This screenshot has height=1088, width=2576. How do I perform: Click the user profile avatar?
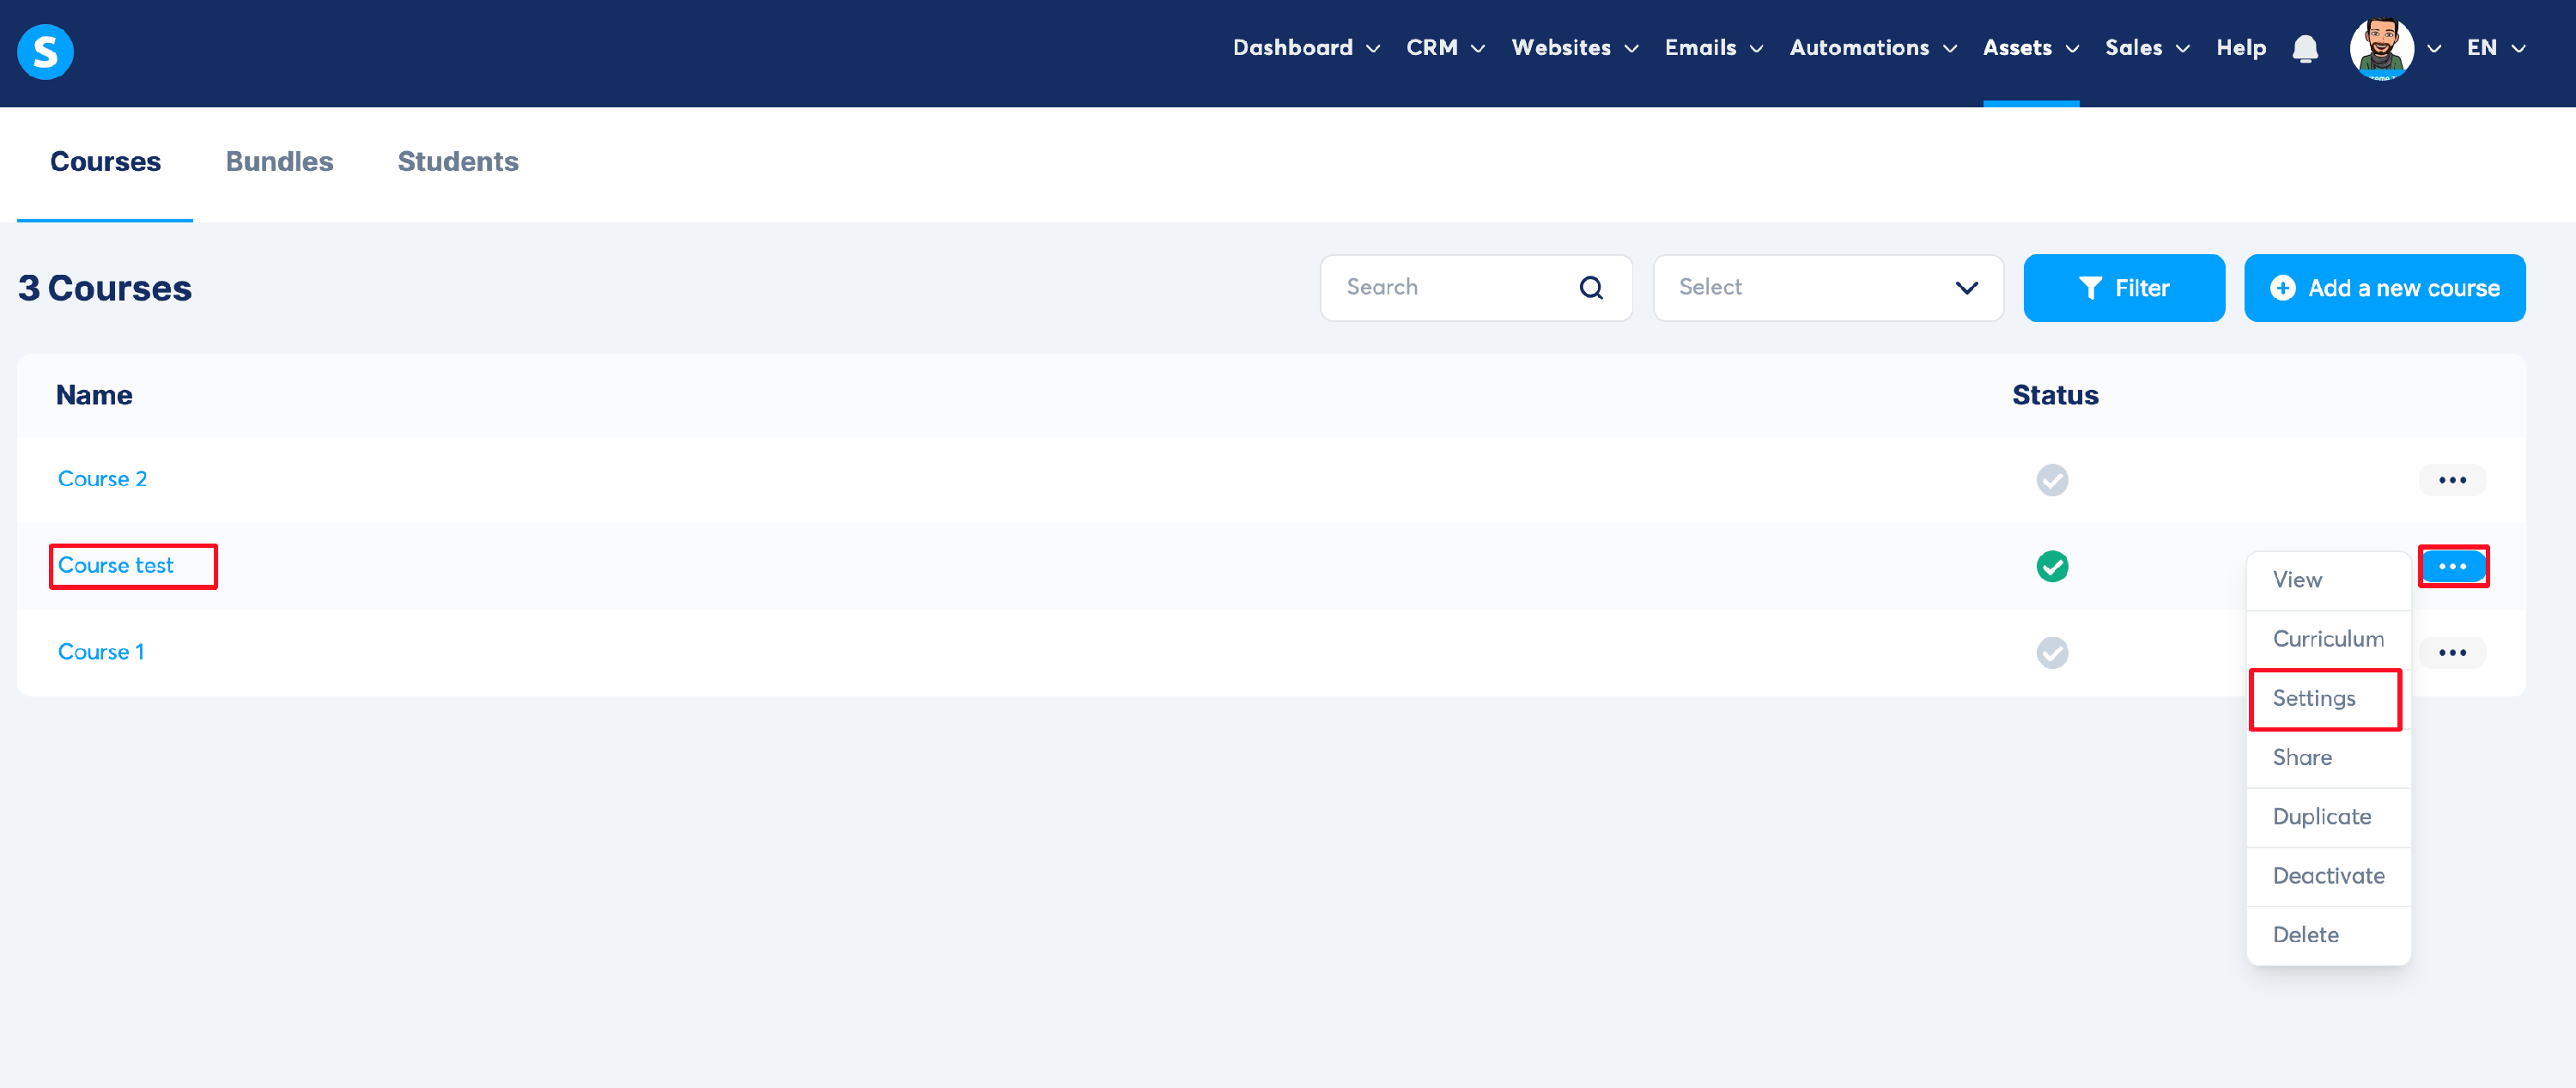(2381, 49)
